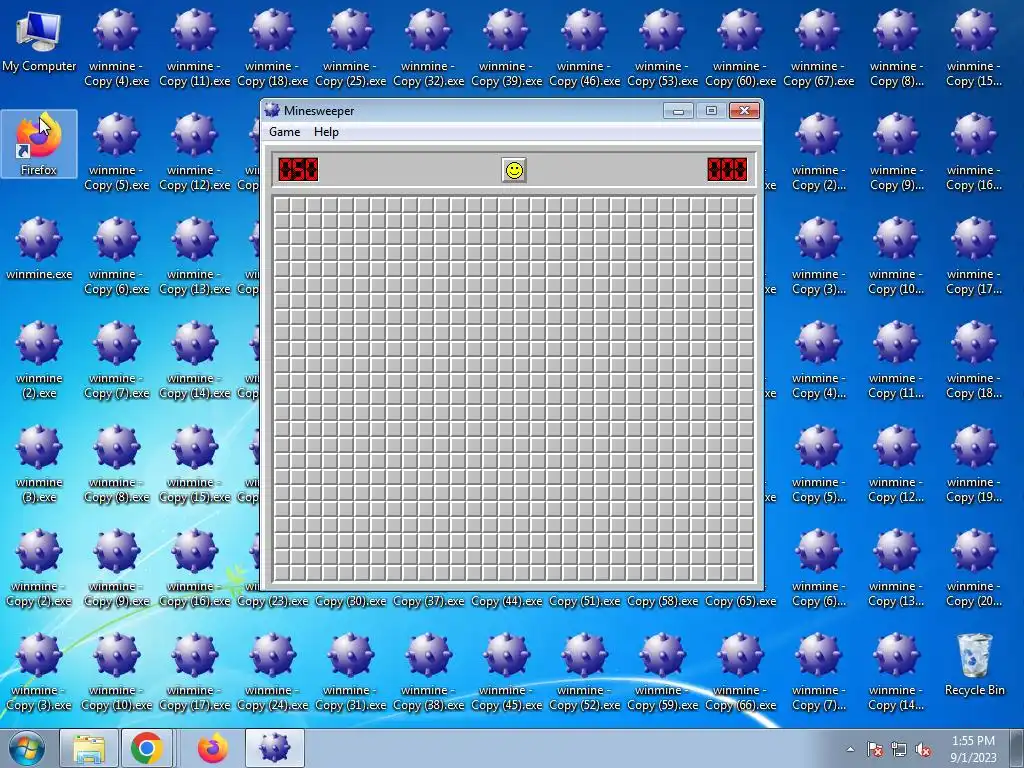Screen dimensions: 1024x768
Task: Close the Minesweeper window
Action: 744,110
